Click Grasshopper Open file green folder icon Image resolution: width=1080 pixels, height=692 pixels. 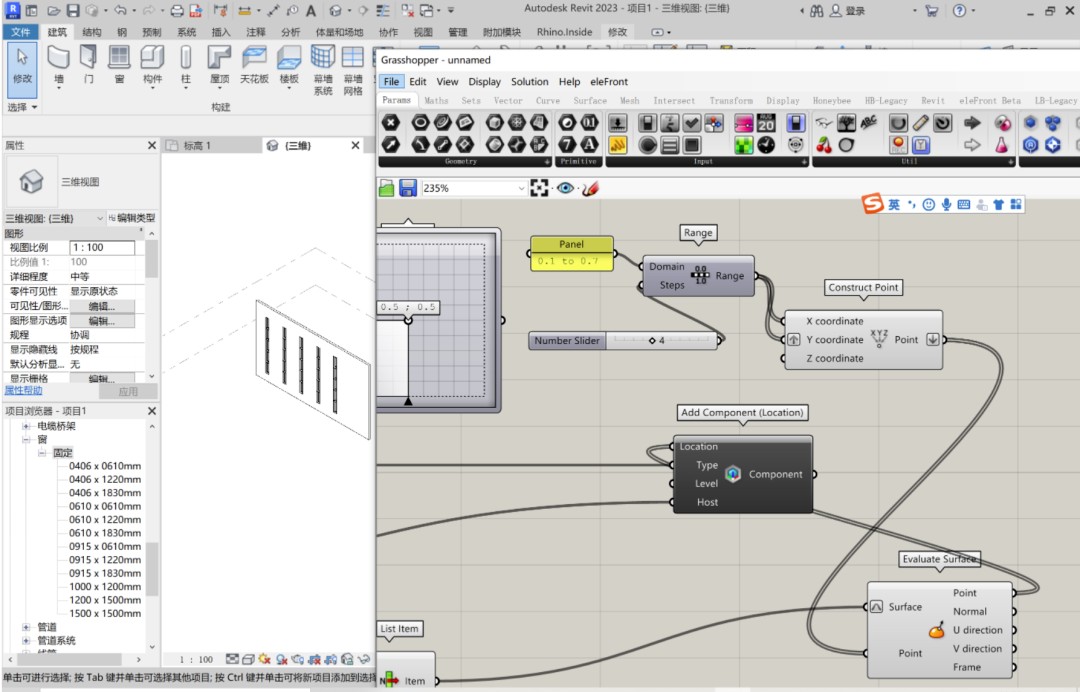pos(387,188)
